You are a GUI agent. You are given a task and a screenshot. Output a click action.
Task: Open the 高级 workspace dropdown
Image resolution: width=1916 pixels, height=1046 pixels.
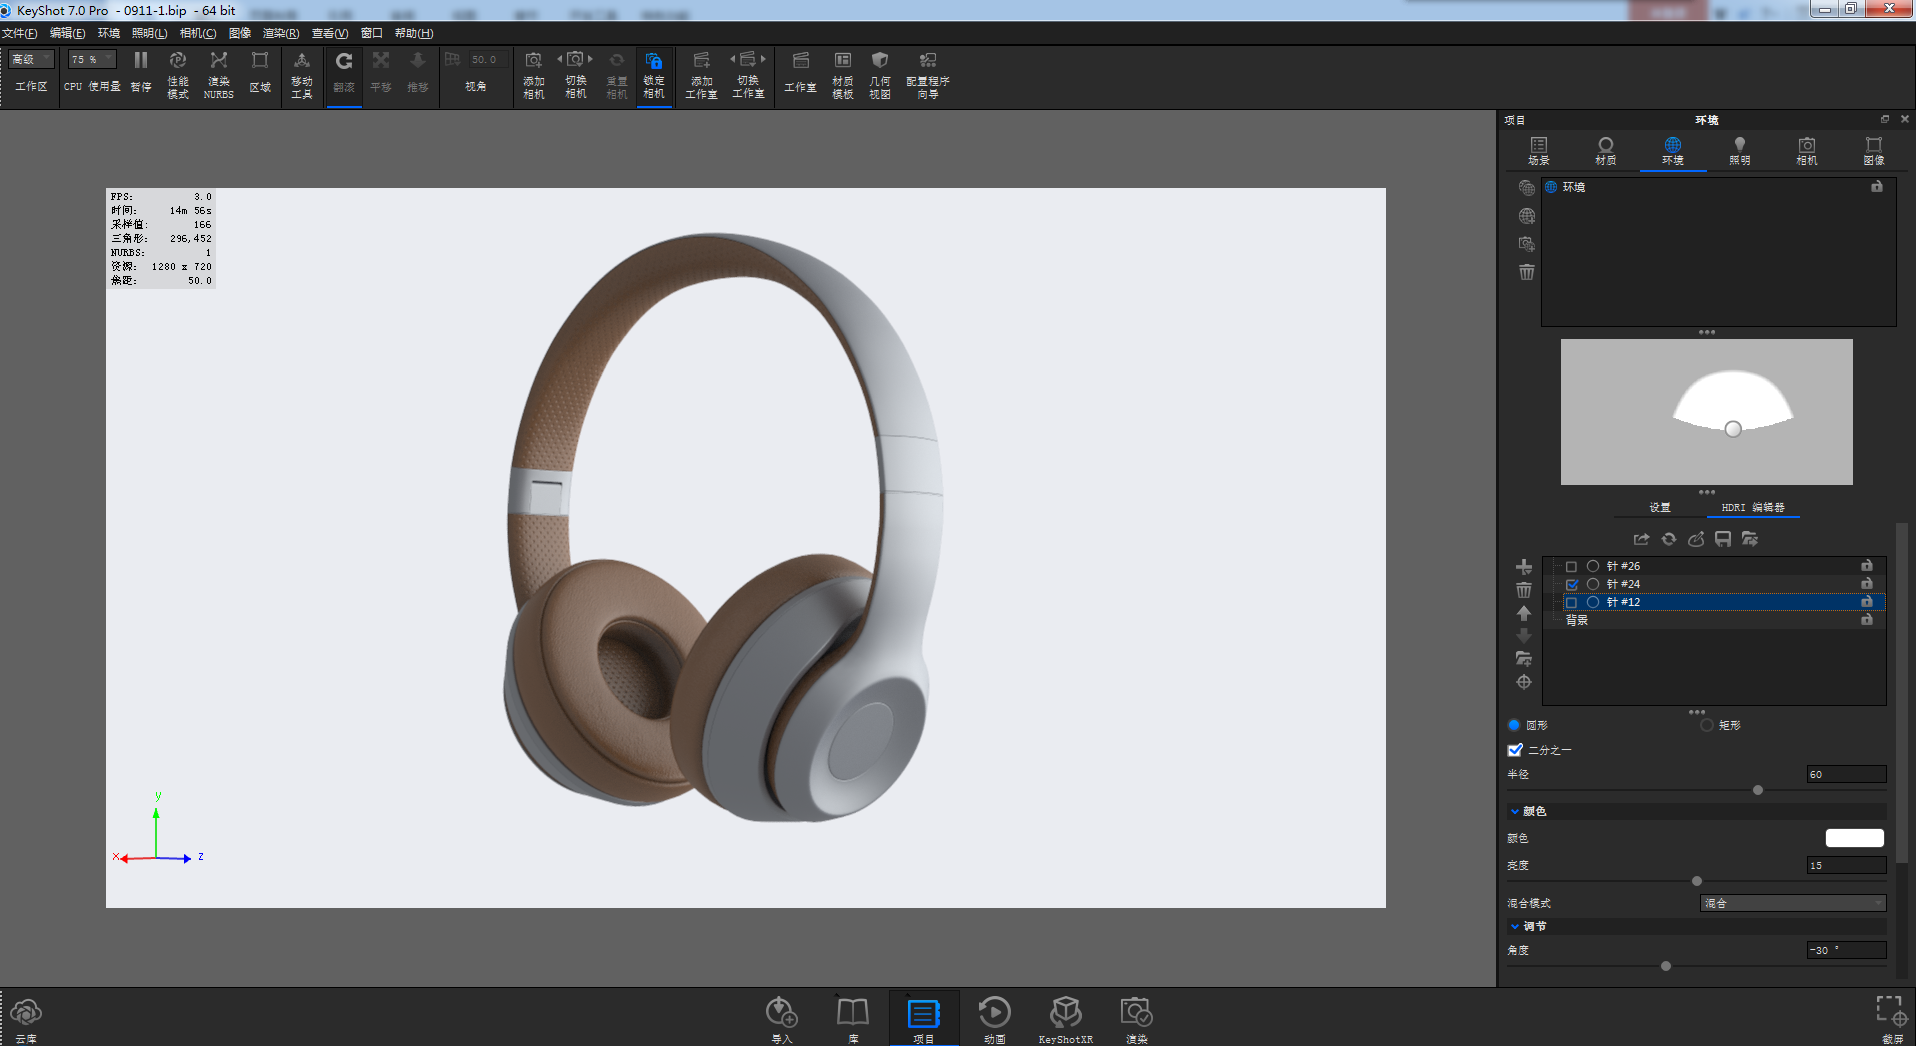point(31,59)
